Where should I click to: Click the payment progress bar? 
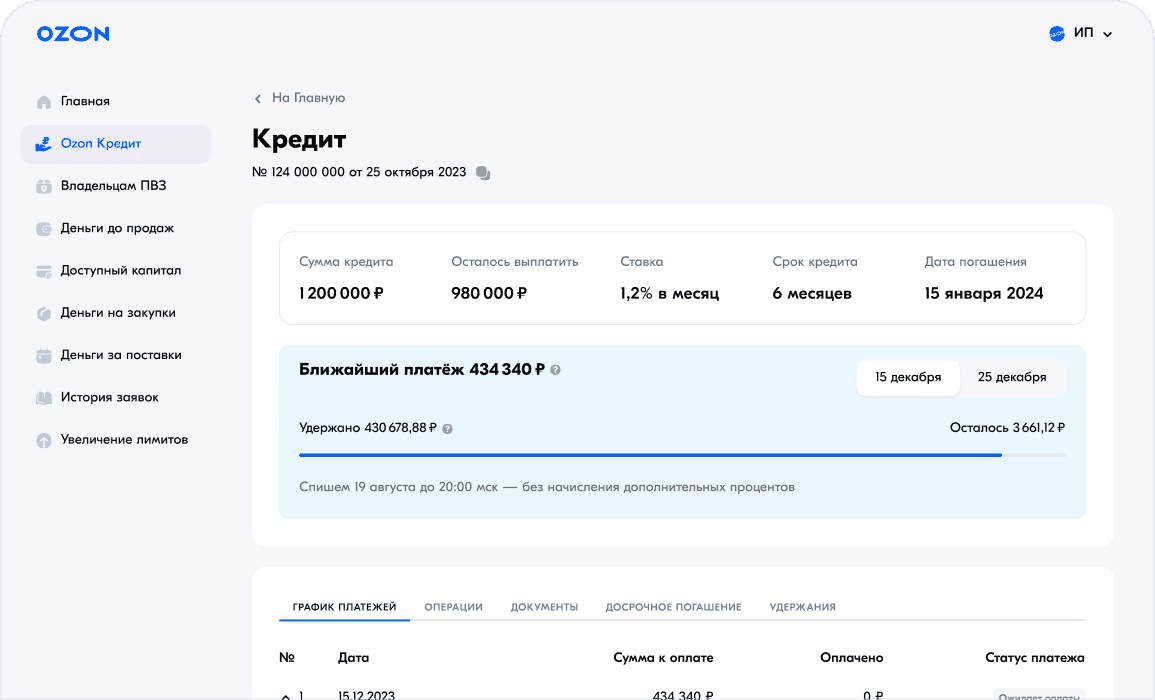(682, 455)
